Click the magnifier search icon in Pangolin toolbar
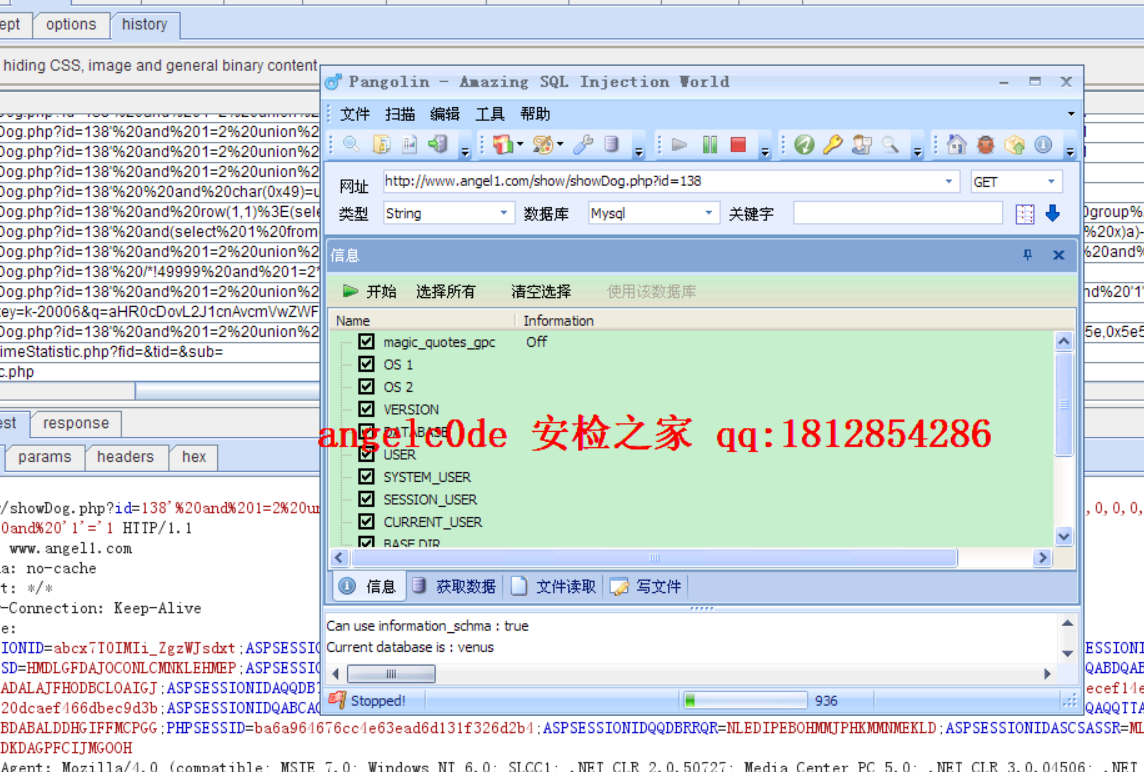Image resolution: width=1144 pixels, height=772 pixels. pos(351,144)
